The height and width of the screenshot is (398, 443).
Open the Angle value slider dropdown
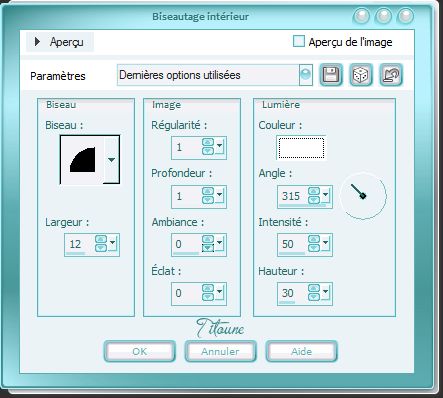point(325,195)
